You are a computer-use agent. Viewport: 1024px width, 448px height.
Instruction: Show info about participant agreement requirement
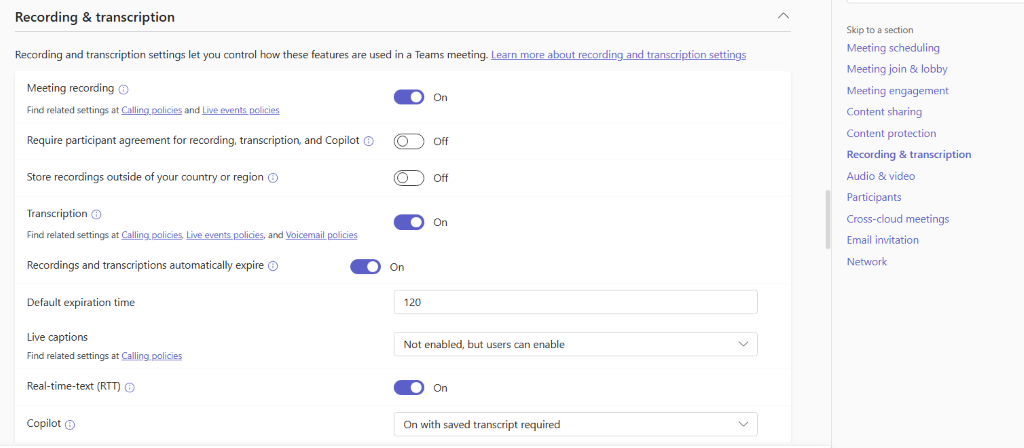click(368, 141)
